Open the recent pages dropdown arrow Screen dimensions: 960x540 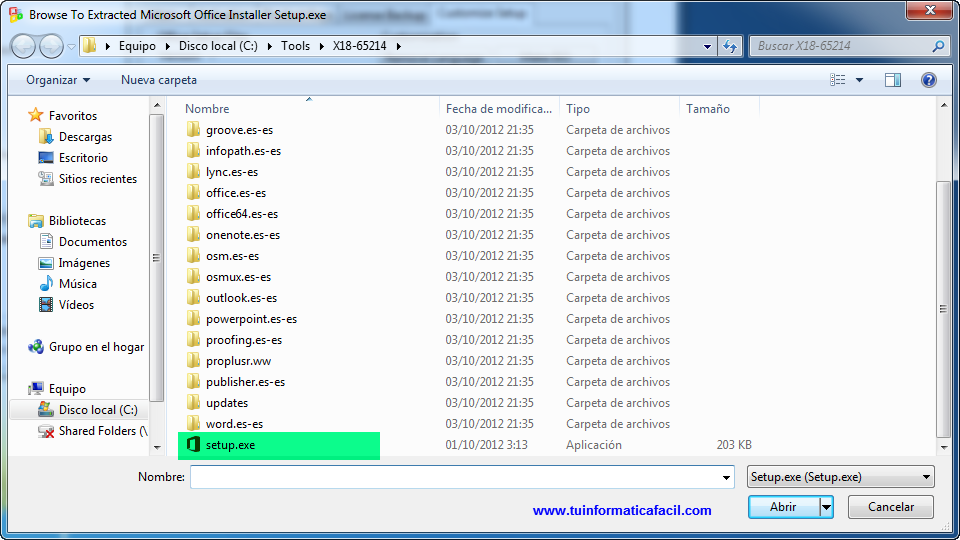click(x=71, y=47)
